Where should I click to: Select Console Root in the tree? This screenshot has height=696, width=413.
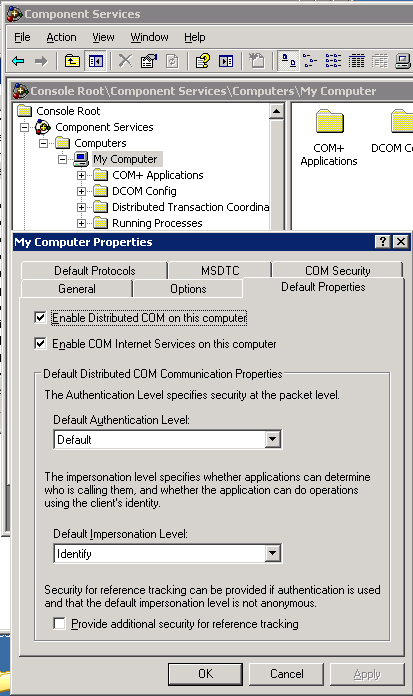point(68,111)
